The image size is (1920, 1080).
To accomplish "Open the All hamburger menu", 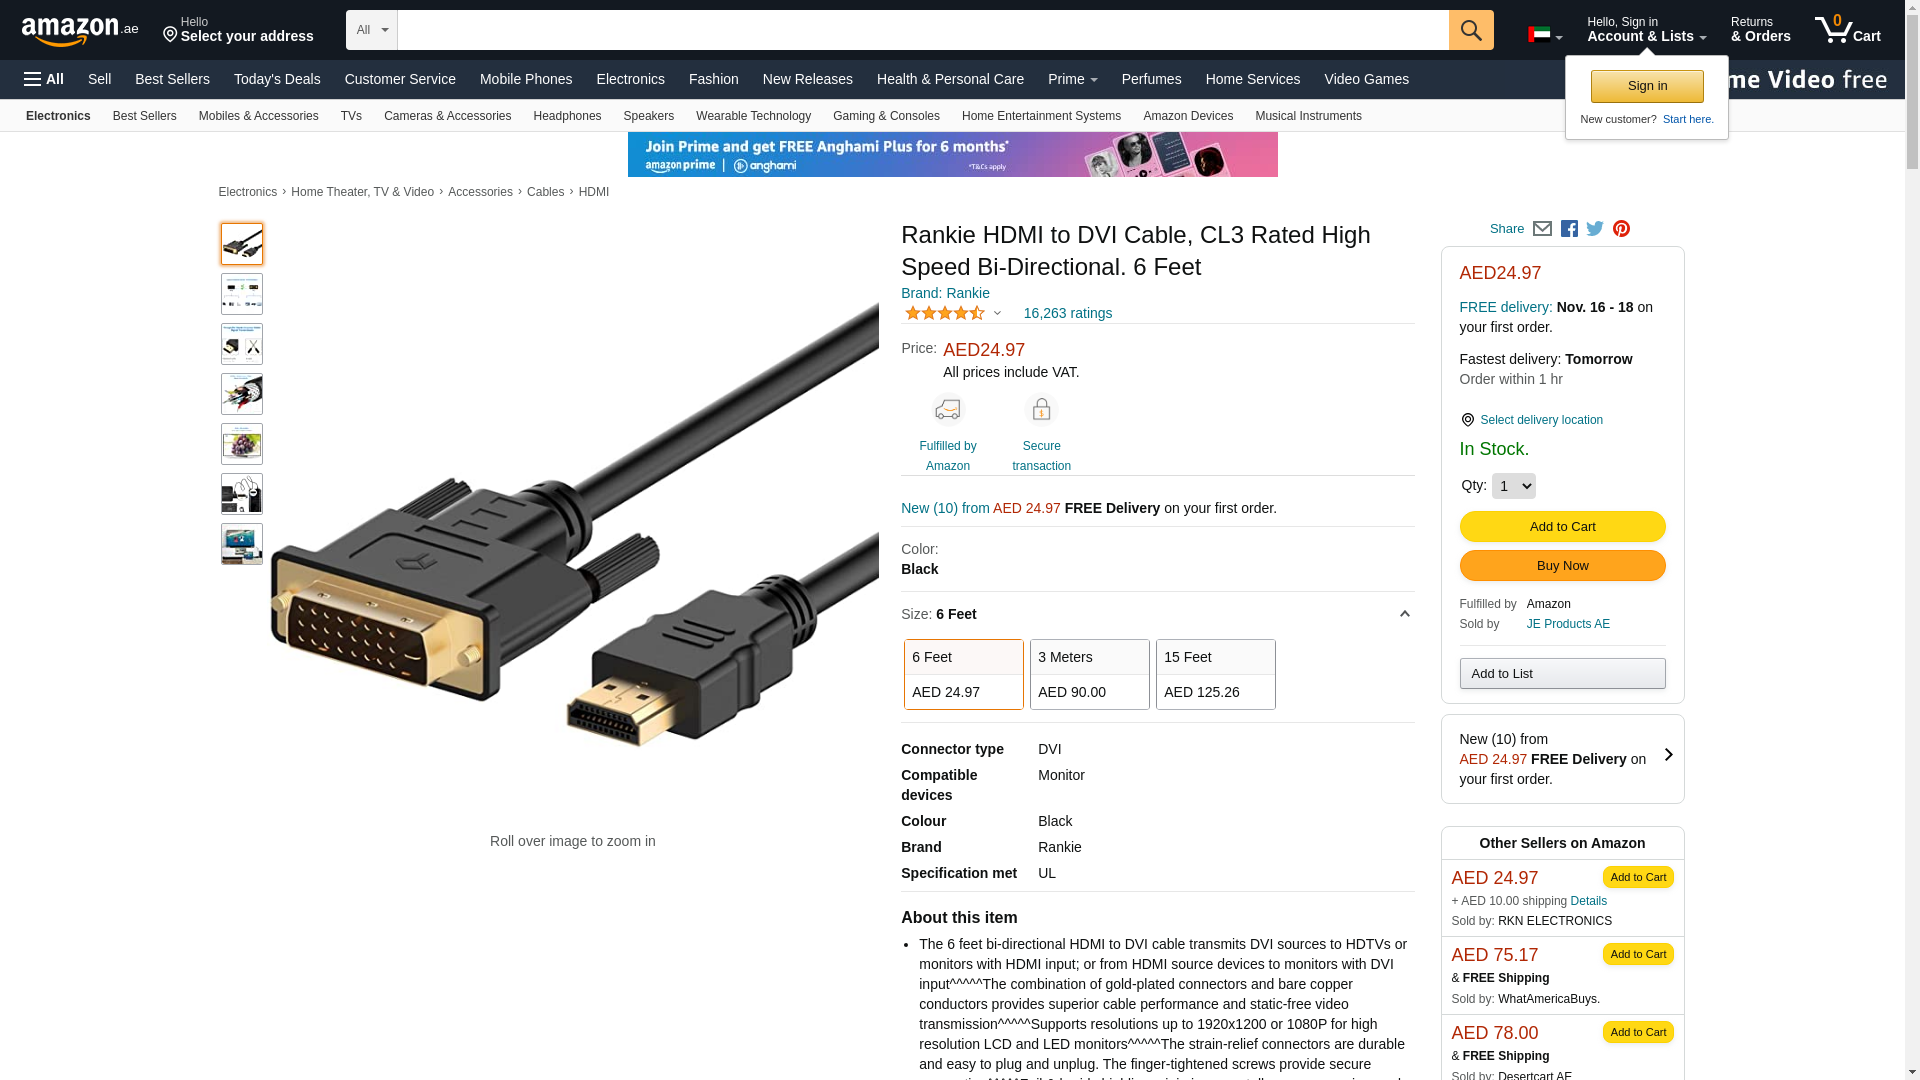I will [44, 79].
